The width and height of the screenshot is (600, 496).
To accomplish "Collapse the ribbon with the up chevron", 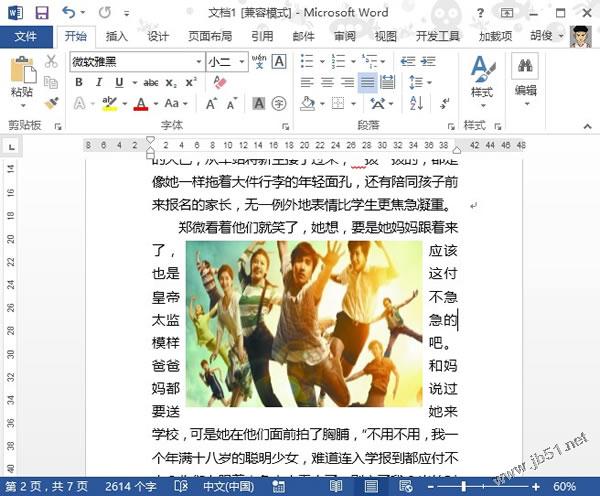I will (x=587, y=126).
